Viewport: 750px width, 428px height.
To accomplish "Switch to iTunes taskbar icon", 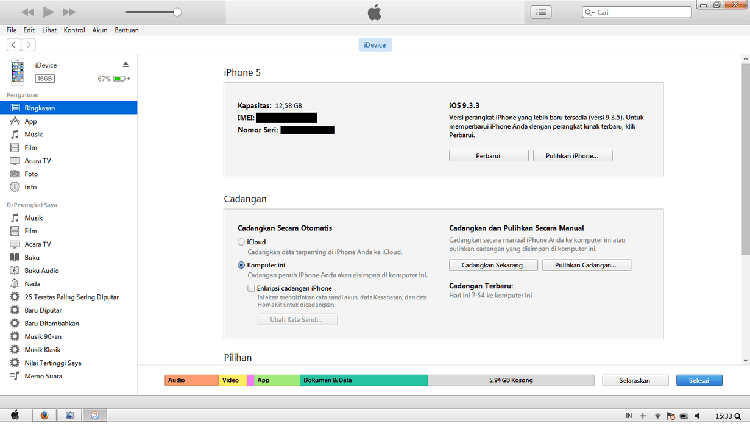I will (x=95, y=415).
